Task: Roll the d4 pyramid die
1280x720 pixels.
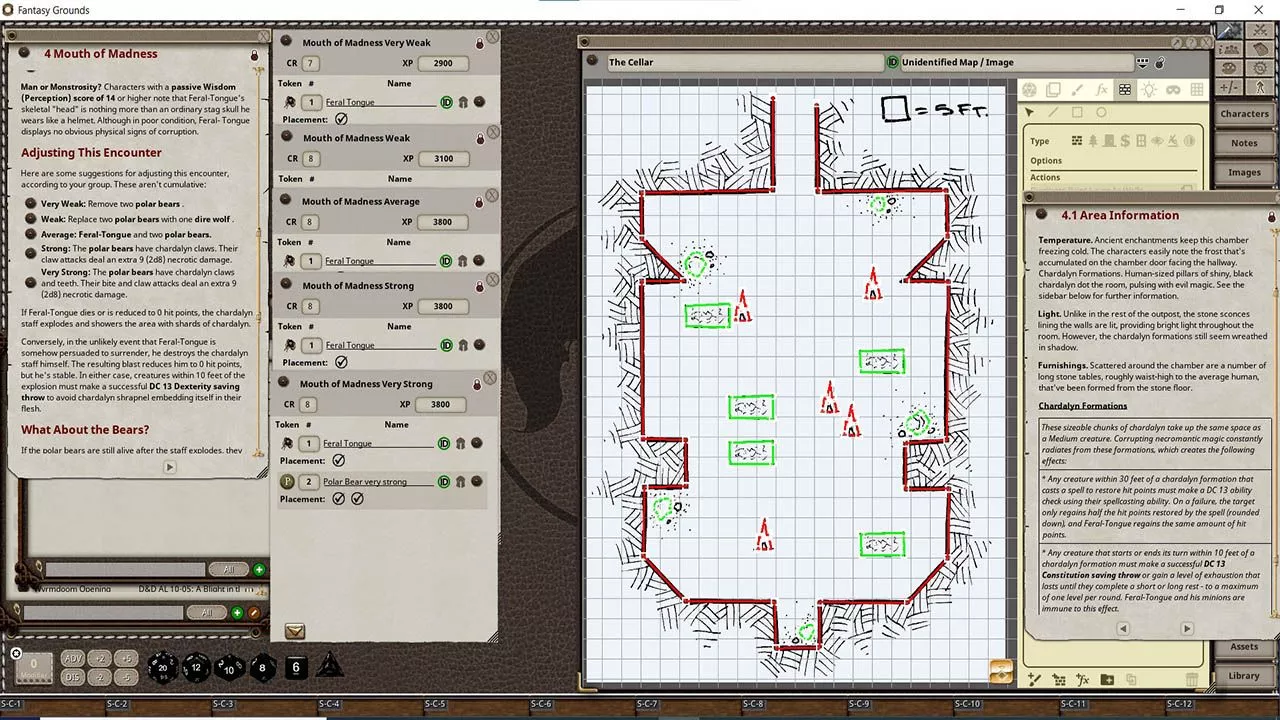Action: tap(331, 666)
